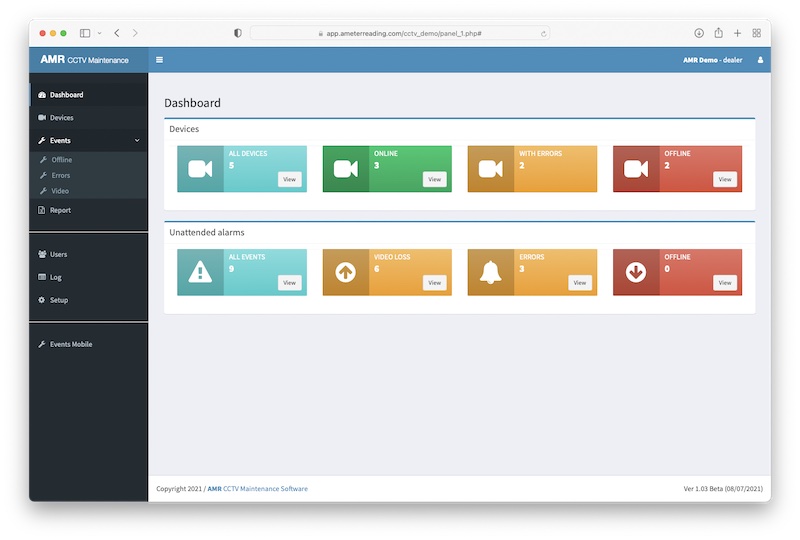The image size is (800, 540).
Task: Follow the AMR CCTV Maintenance Software footer link
Action: click(x=258, y=489)
